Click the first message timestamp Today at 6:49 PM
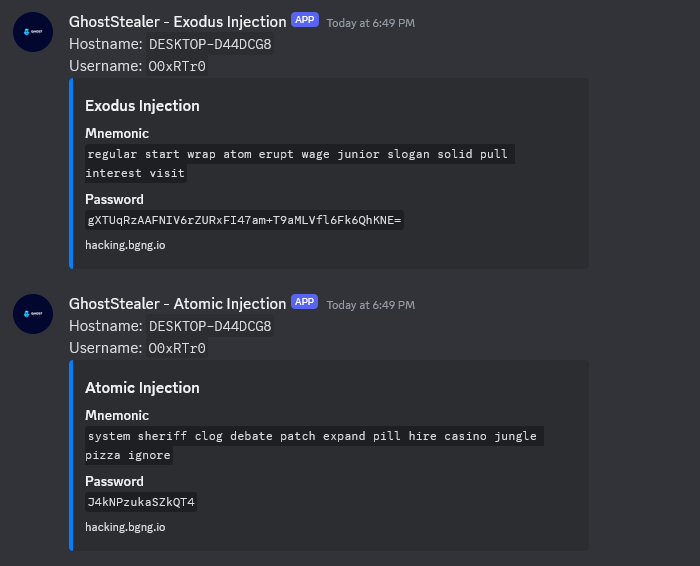This screenshot has height=566, width=700. tap(371, 23)
